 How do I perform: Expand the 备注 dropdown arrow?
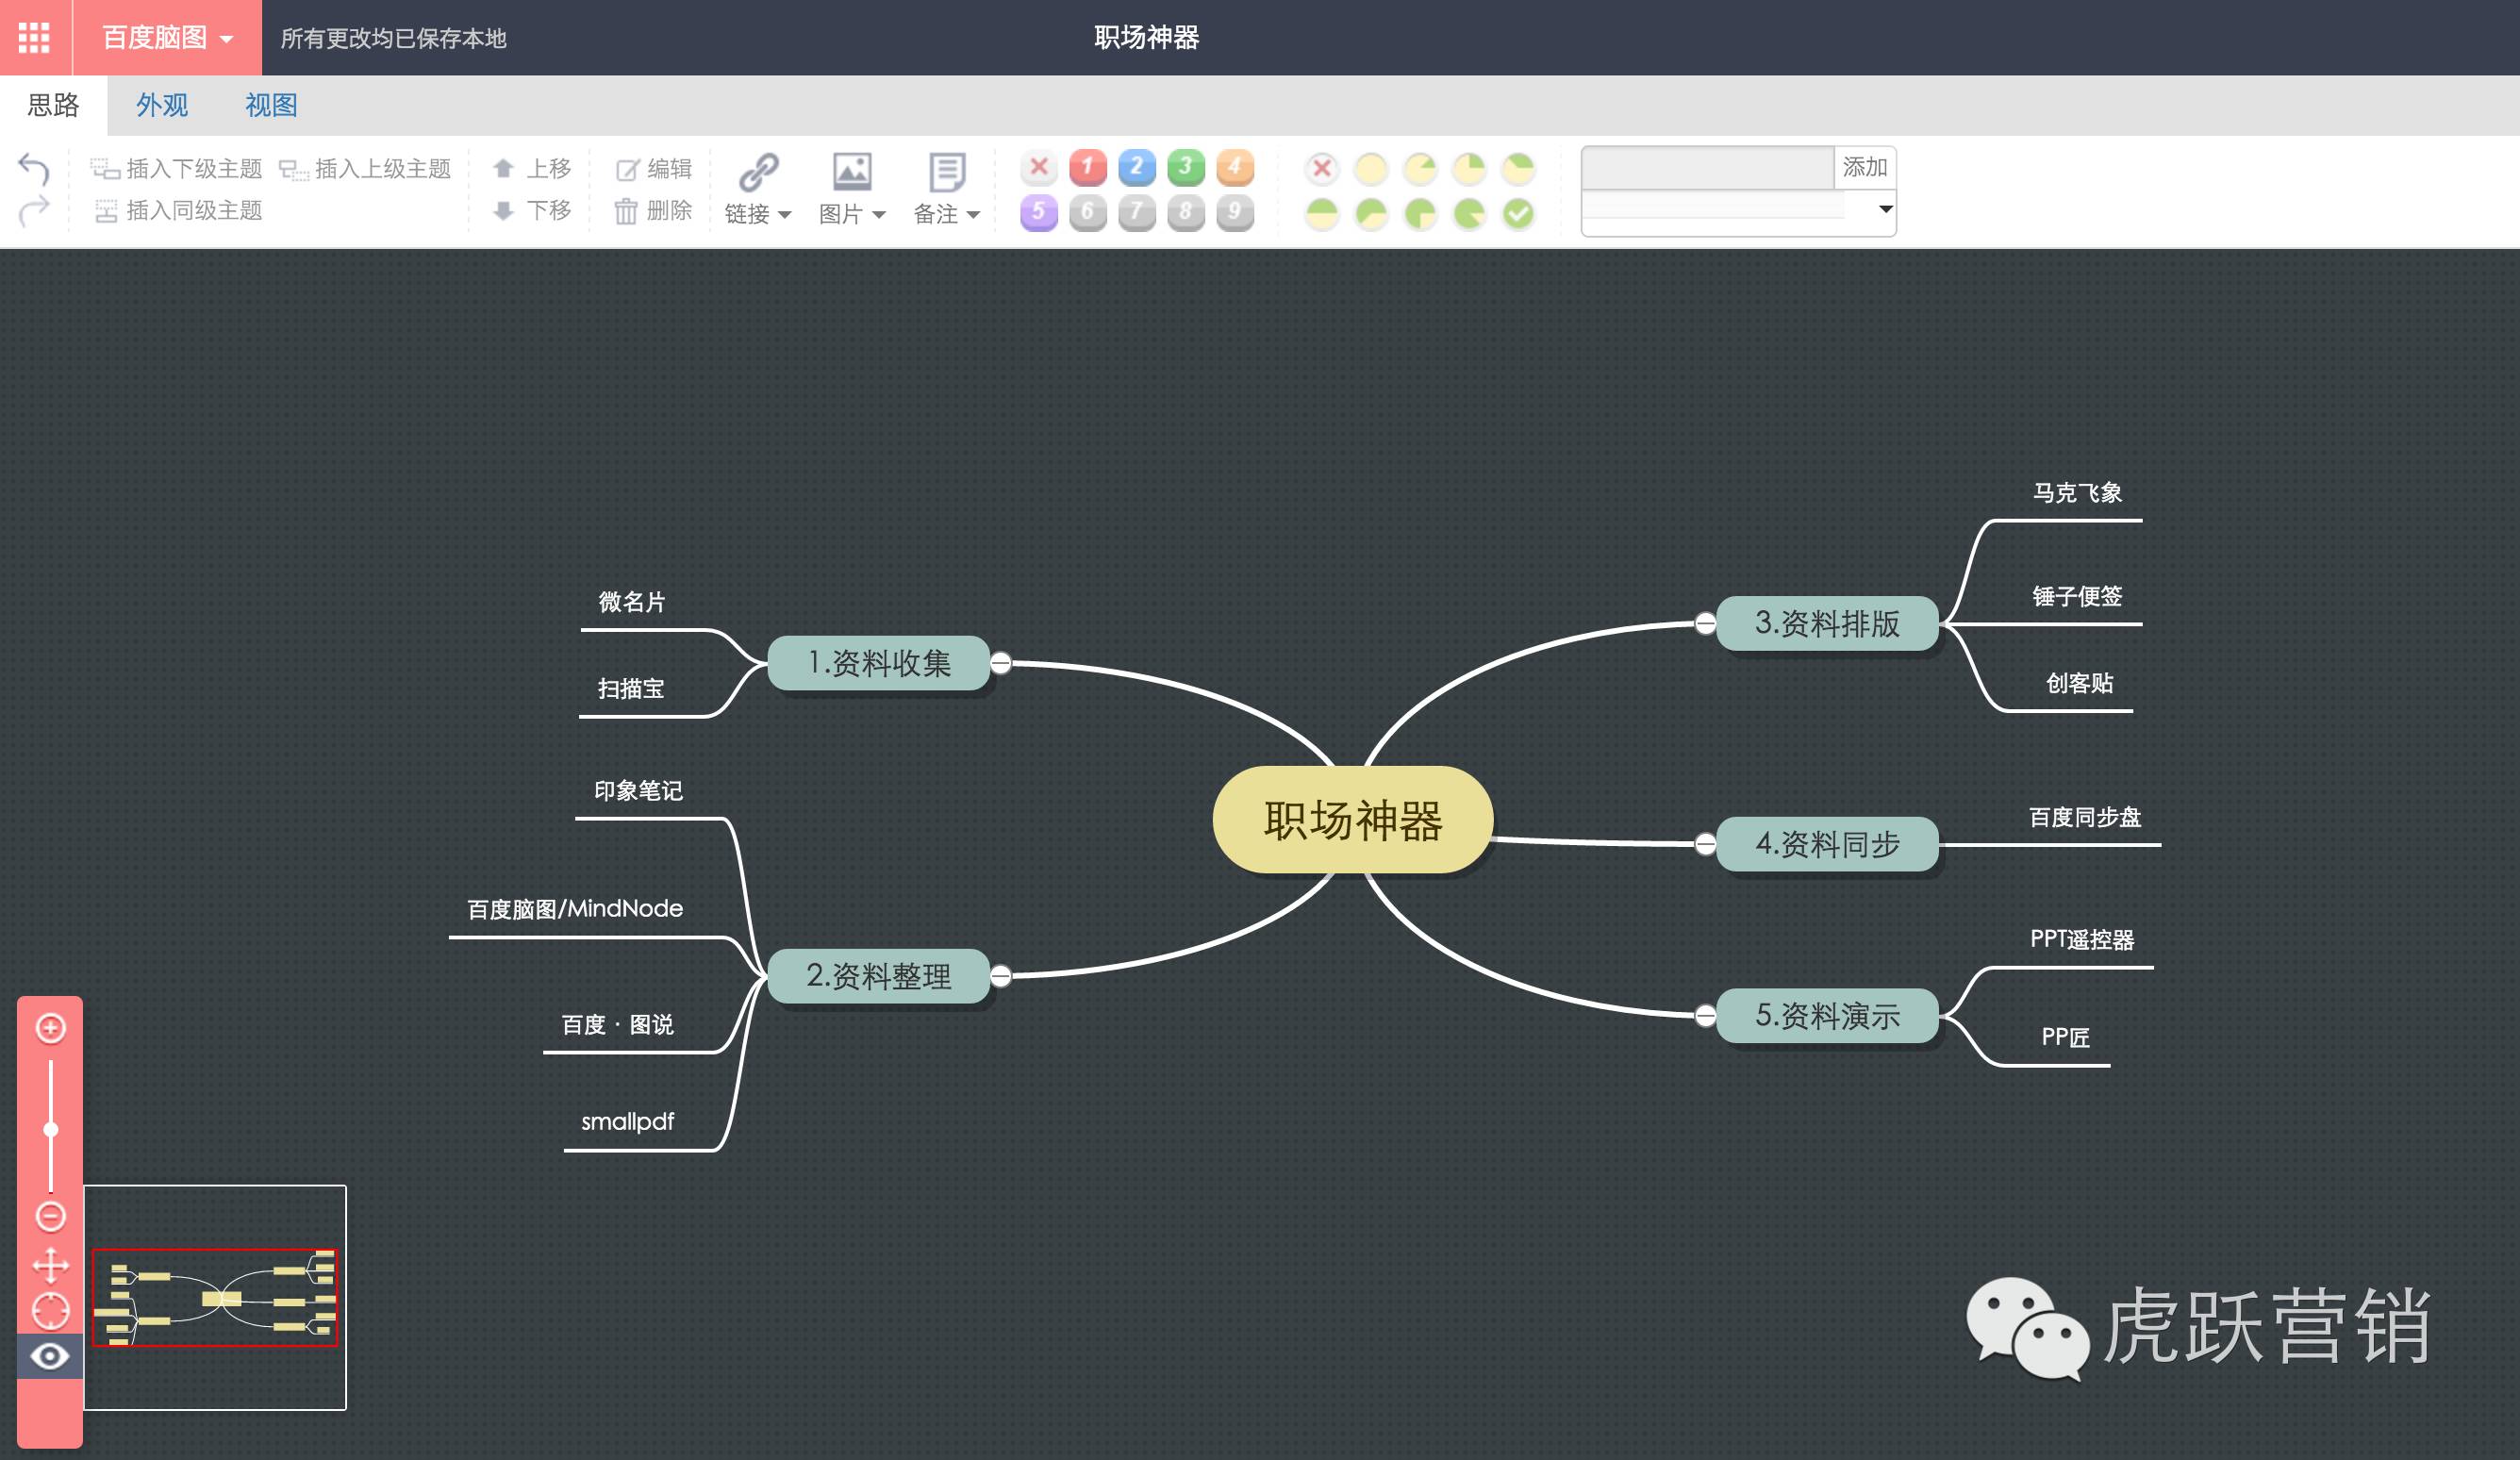click(x=973, y=215)
